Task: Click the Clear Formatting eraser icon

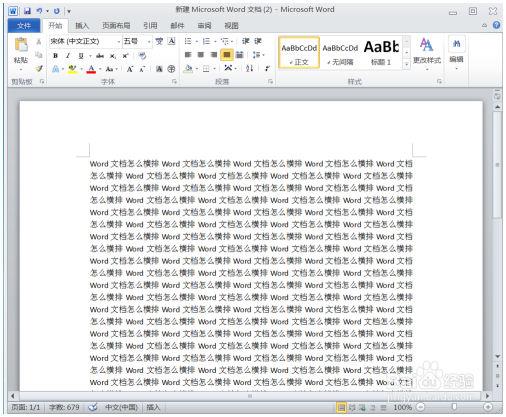Action: point(142,56)
